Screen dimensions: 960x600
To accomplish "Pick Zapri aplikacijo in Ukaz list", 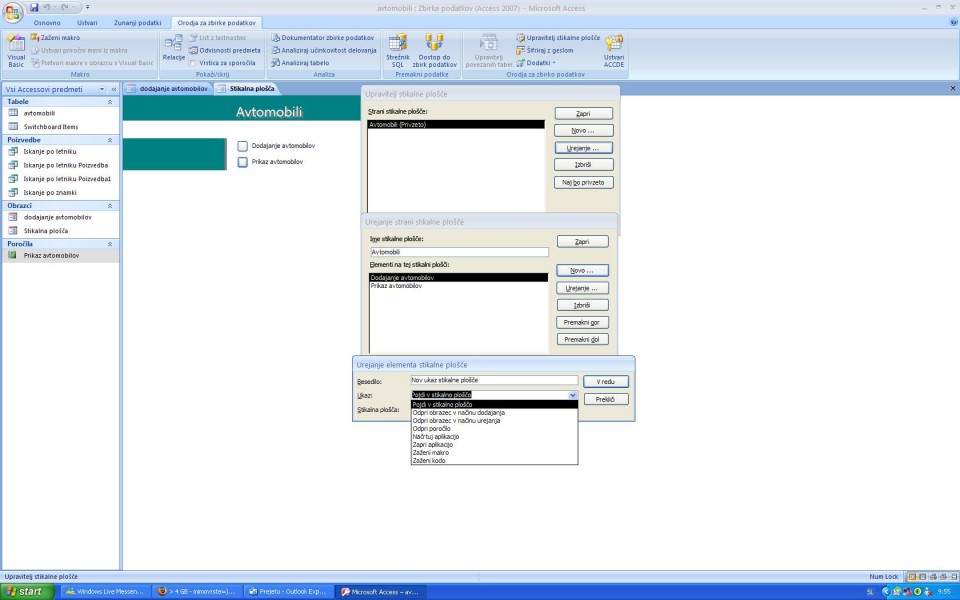I will coord(494,444).
